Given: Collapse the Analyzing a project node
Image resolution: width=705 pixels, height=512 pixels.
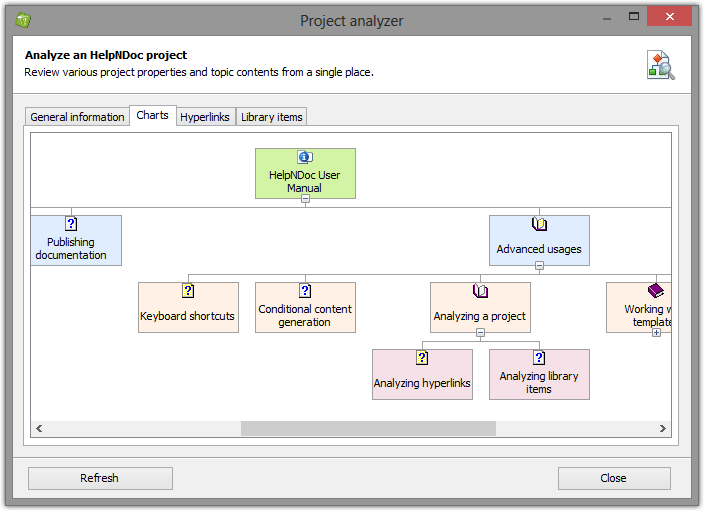Looking at the screenshot, I should point(480,333).
